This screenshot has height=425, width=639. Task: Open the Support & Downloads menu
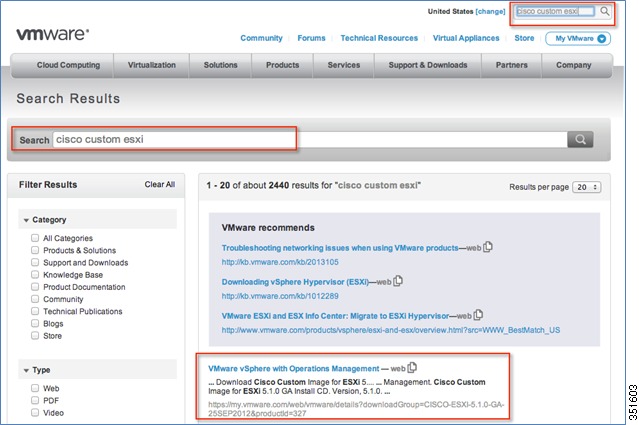(x=428, y=65)
